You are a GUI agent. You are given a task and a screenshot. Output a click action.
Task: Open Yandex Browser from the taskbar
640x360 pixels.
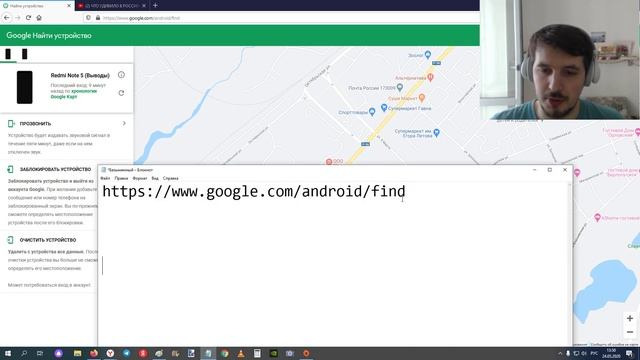click(110, 353)
